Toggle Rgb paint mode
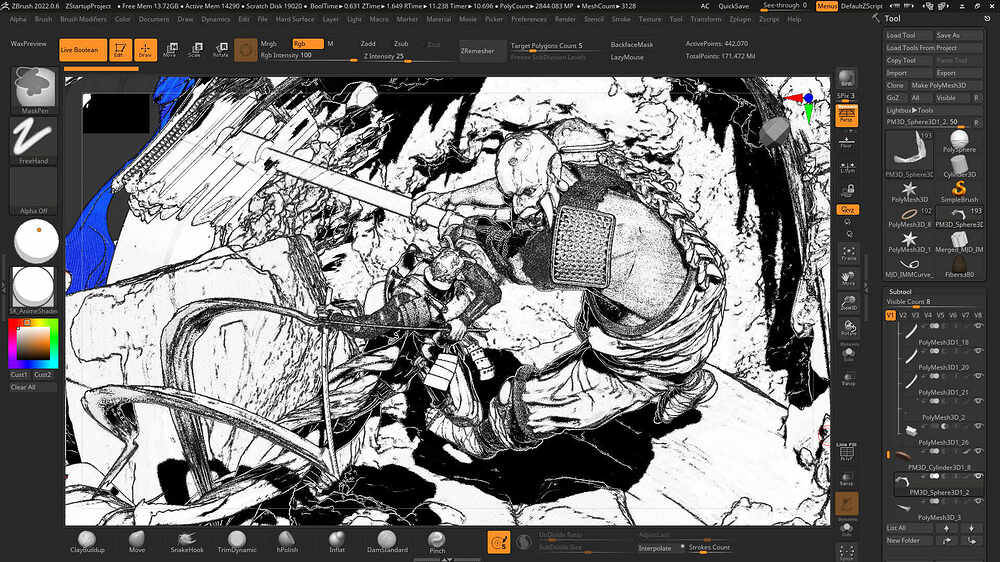The height and width of the screenshot is (562, 1000). pos(307,44)
